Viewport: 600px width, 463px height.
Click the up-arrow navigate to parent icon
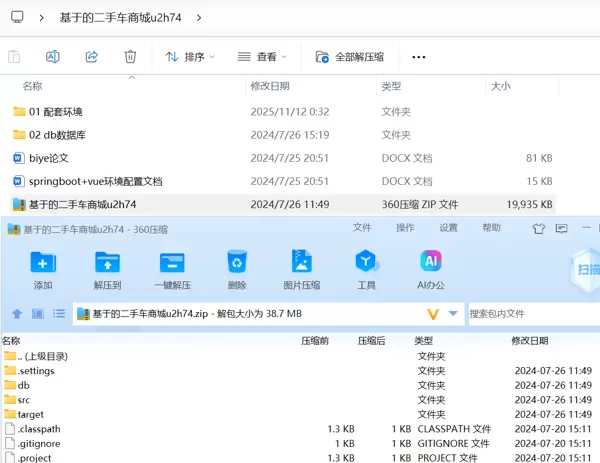click(17, 314)
